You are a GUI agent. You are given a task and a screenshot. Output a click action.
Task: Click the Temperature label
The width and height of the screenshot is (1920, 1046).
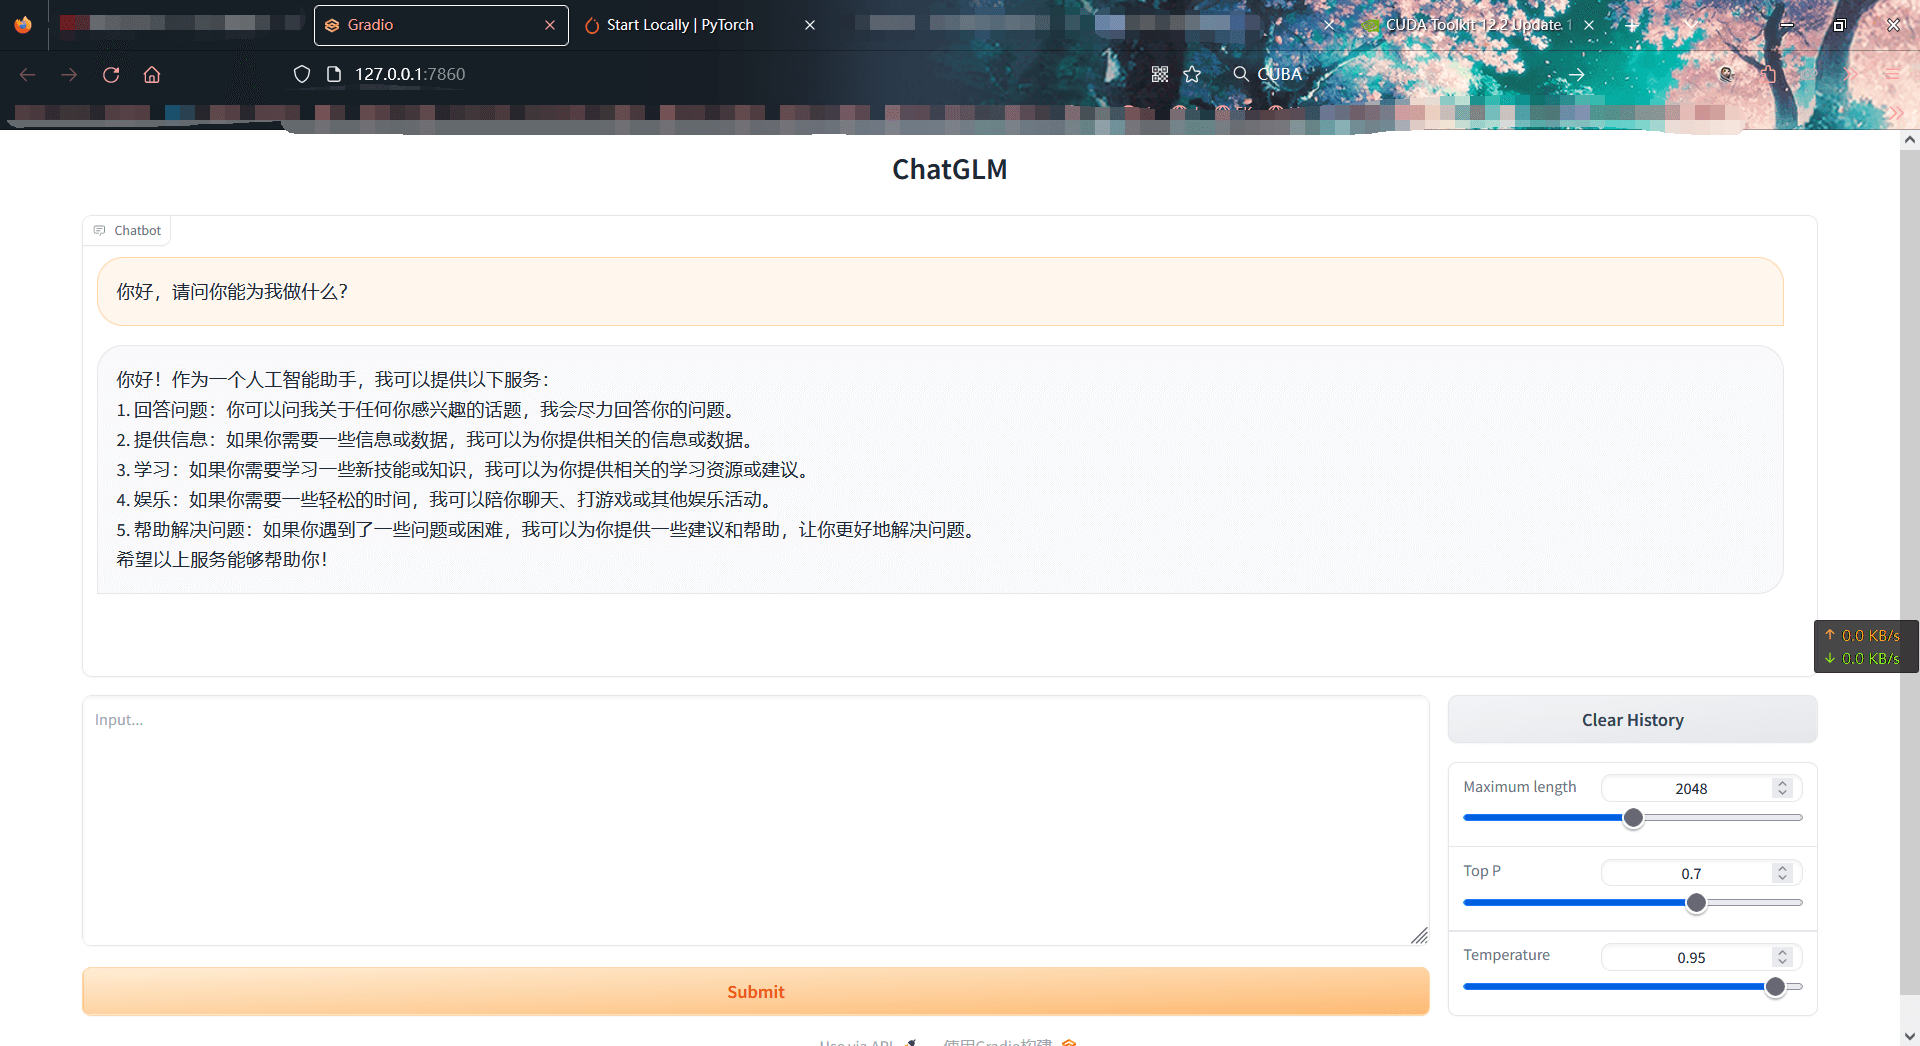(1507, 955)
